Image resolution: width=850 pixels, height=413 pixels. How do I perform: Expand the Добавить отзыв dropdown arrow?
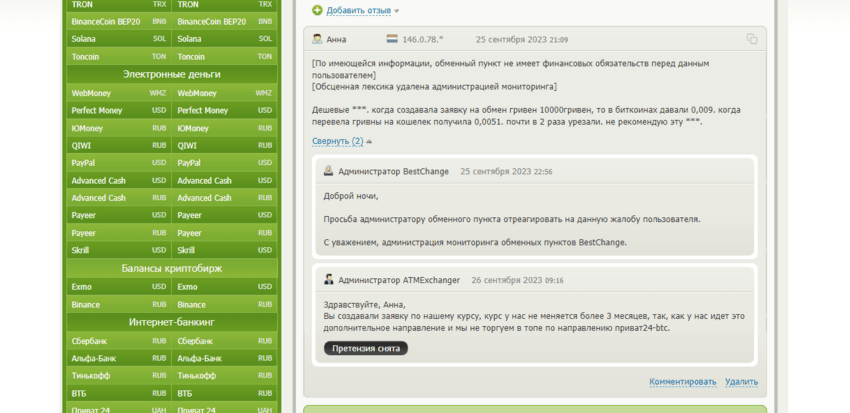[396, 11]
